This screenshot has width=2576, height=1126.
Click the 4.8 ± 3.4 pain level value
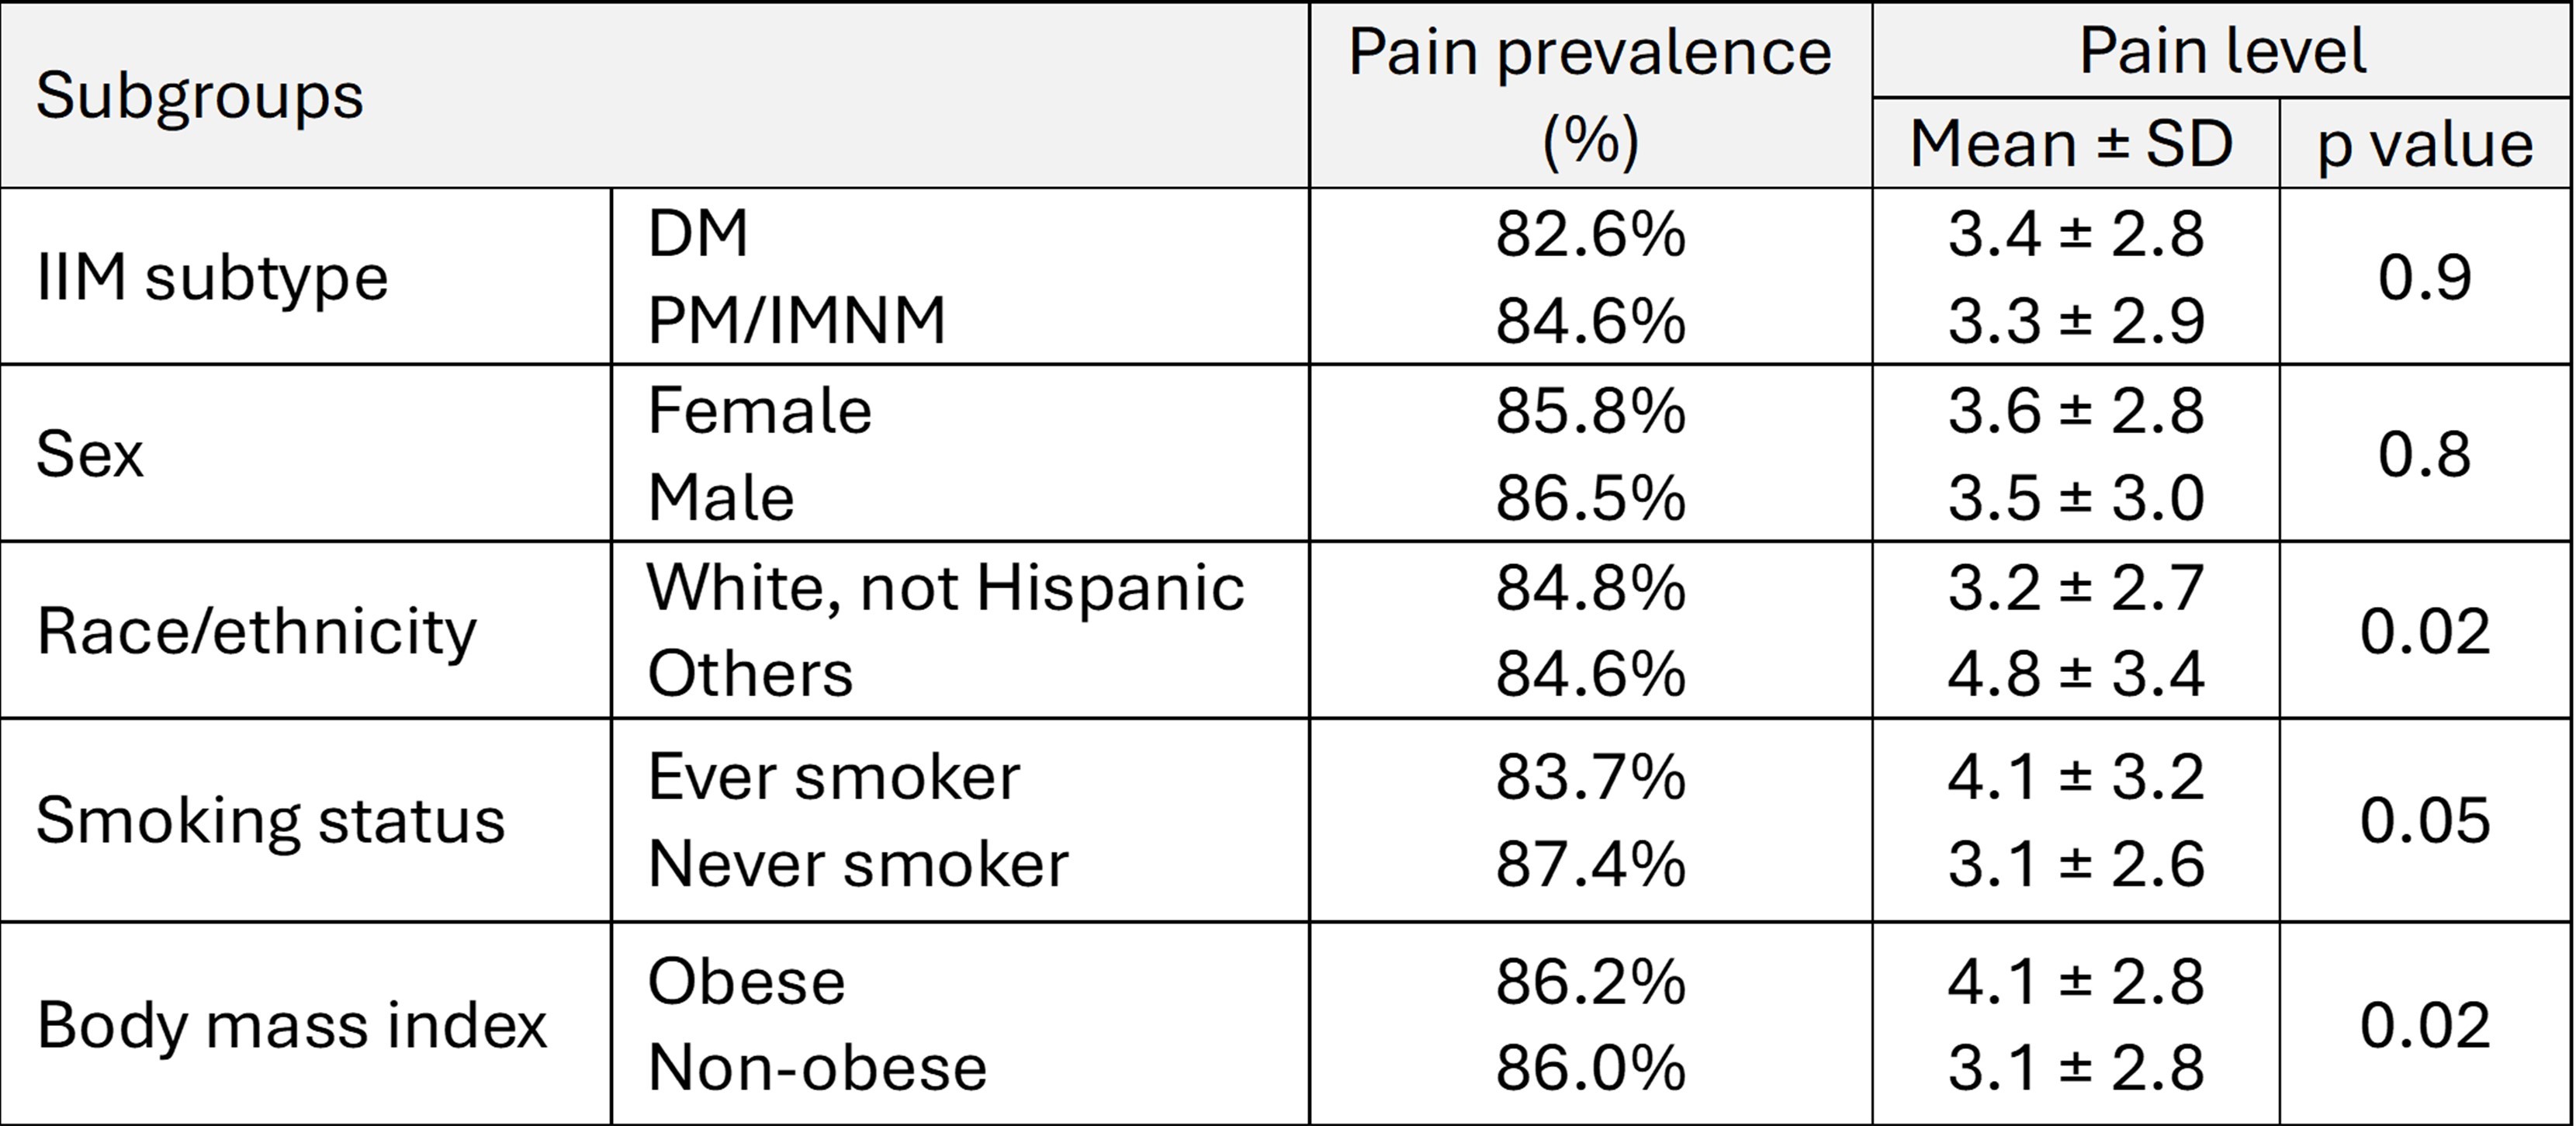point(2076,673)
